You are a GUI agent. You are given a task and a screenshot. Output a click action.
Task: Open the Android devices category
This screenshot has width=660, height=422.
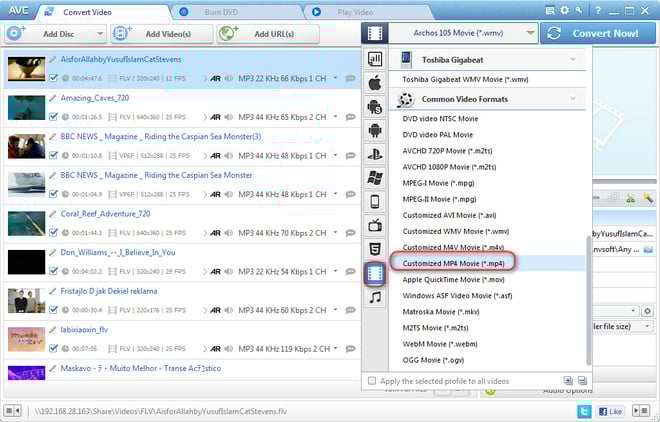click(x=375, y=130)
